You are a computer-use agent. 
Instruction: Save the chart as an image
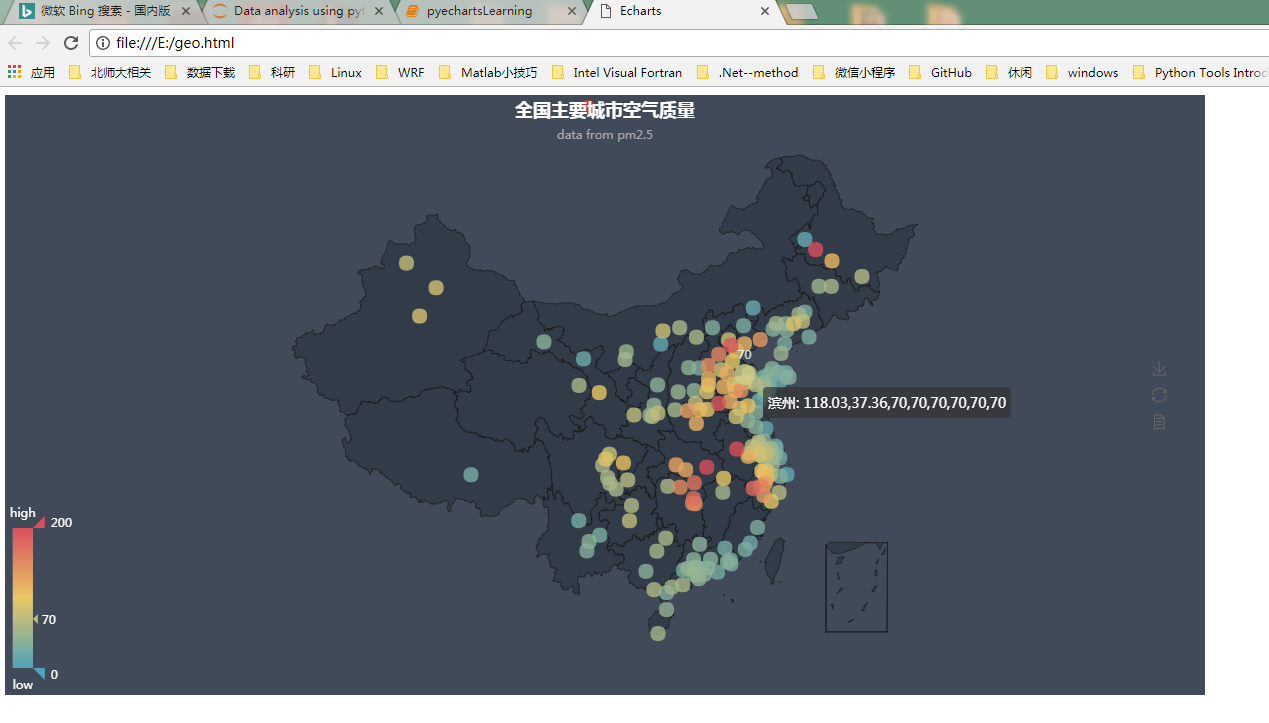coord(1158,368)
